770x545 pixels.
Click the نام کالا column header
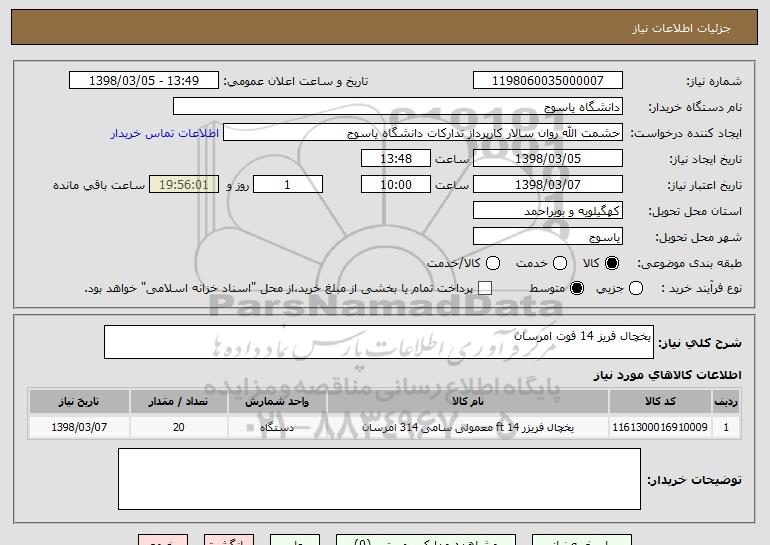tap(468, 402)
